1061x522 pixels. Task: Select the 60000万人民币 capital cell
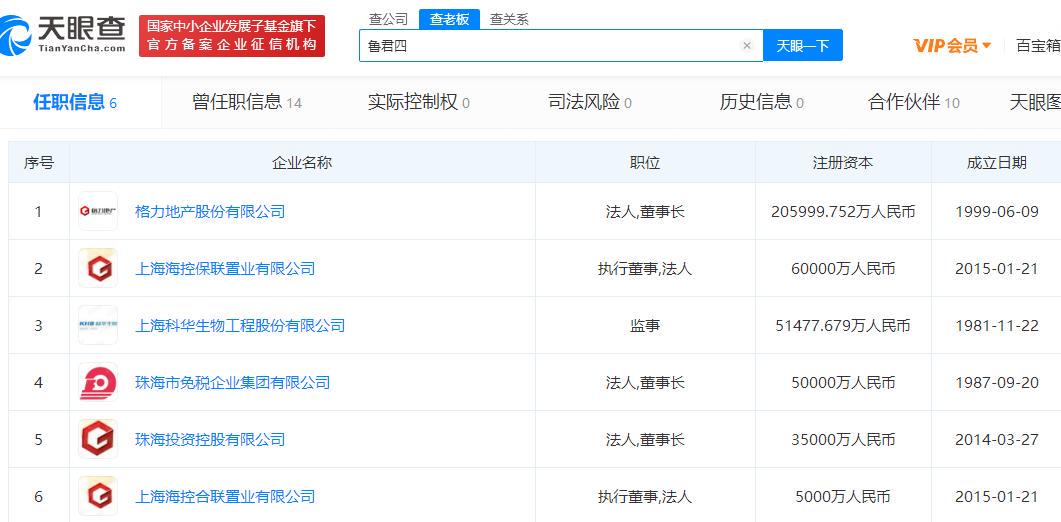point(843,268)
